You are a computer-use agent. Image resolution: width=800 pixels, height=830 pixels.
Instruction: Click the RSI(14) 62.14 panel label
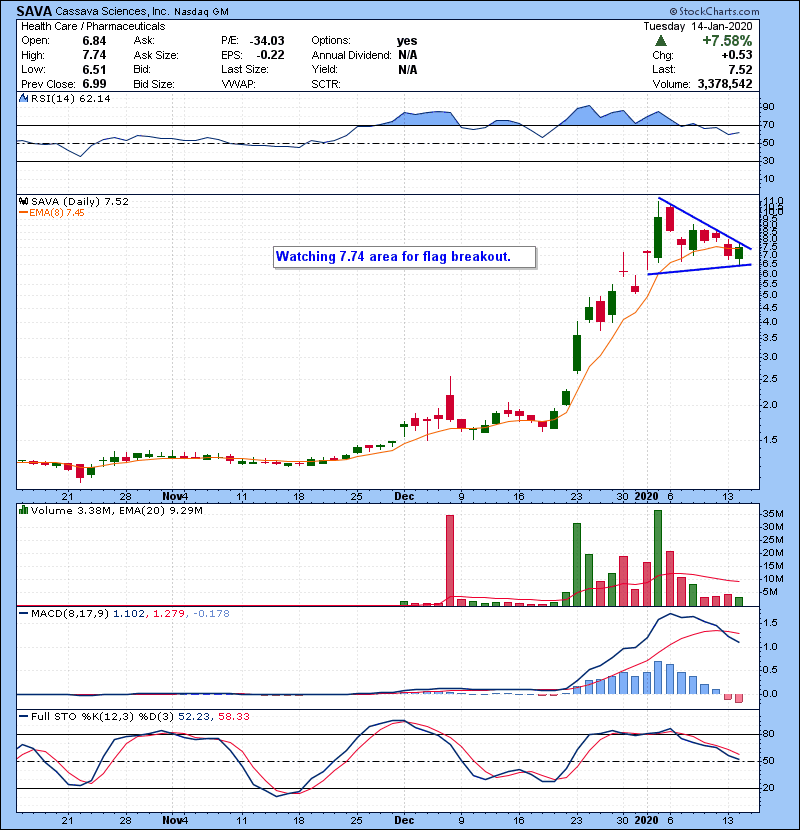click(70, 98)
